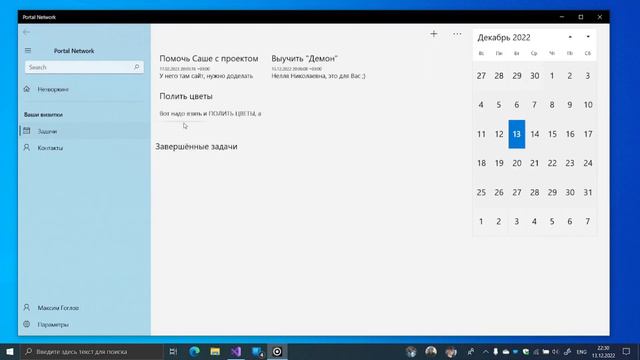Click the magnifier icon in Search box
This screenshot has height=360, width=640.
coord(136,67)
